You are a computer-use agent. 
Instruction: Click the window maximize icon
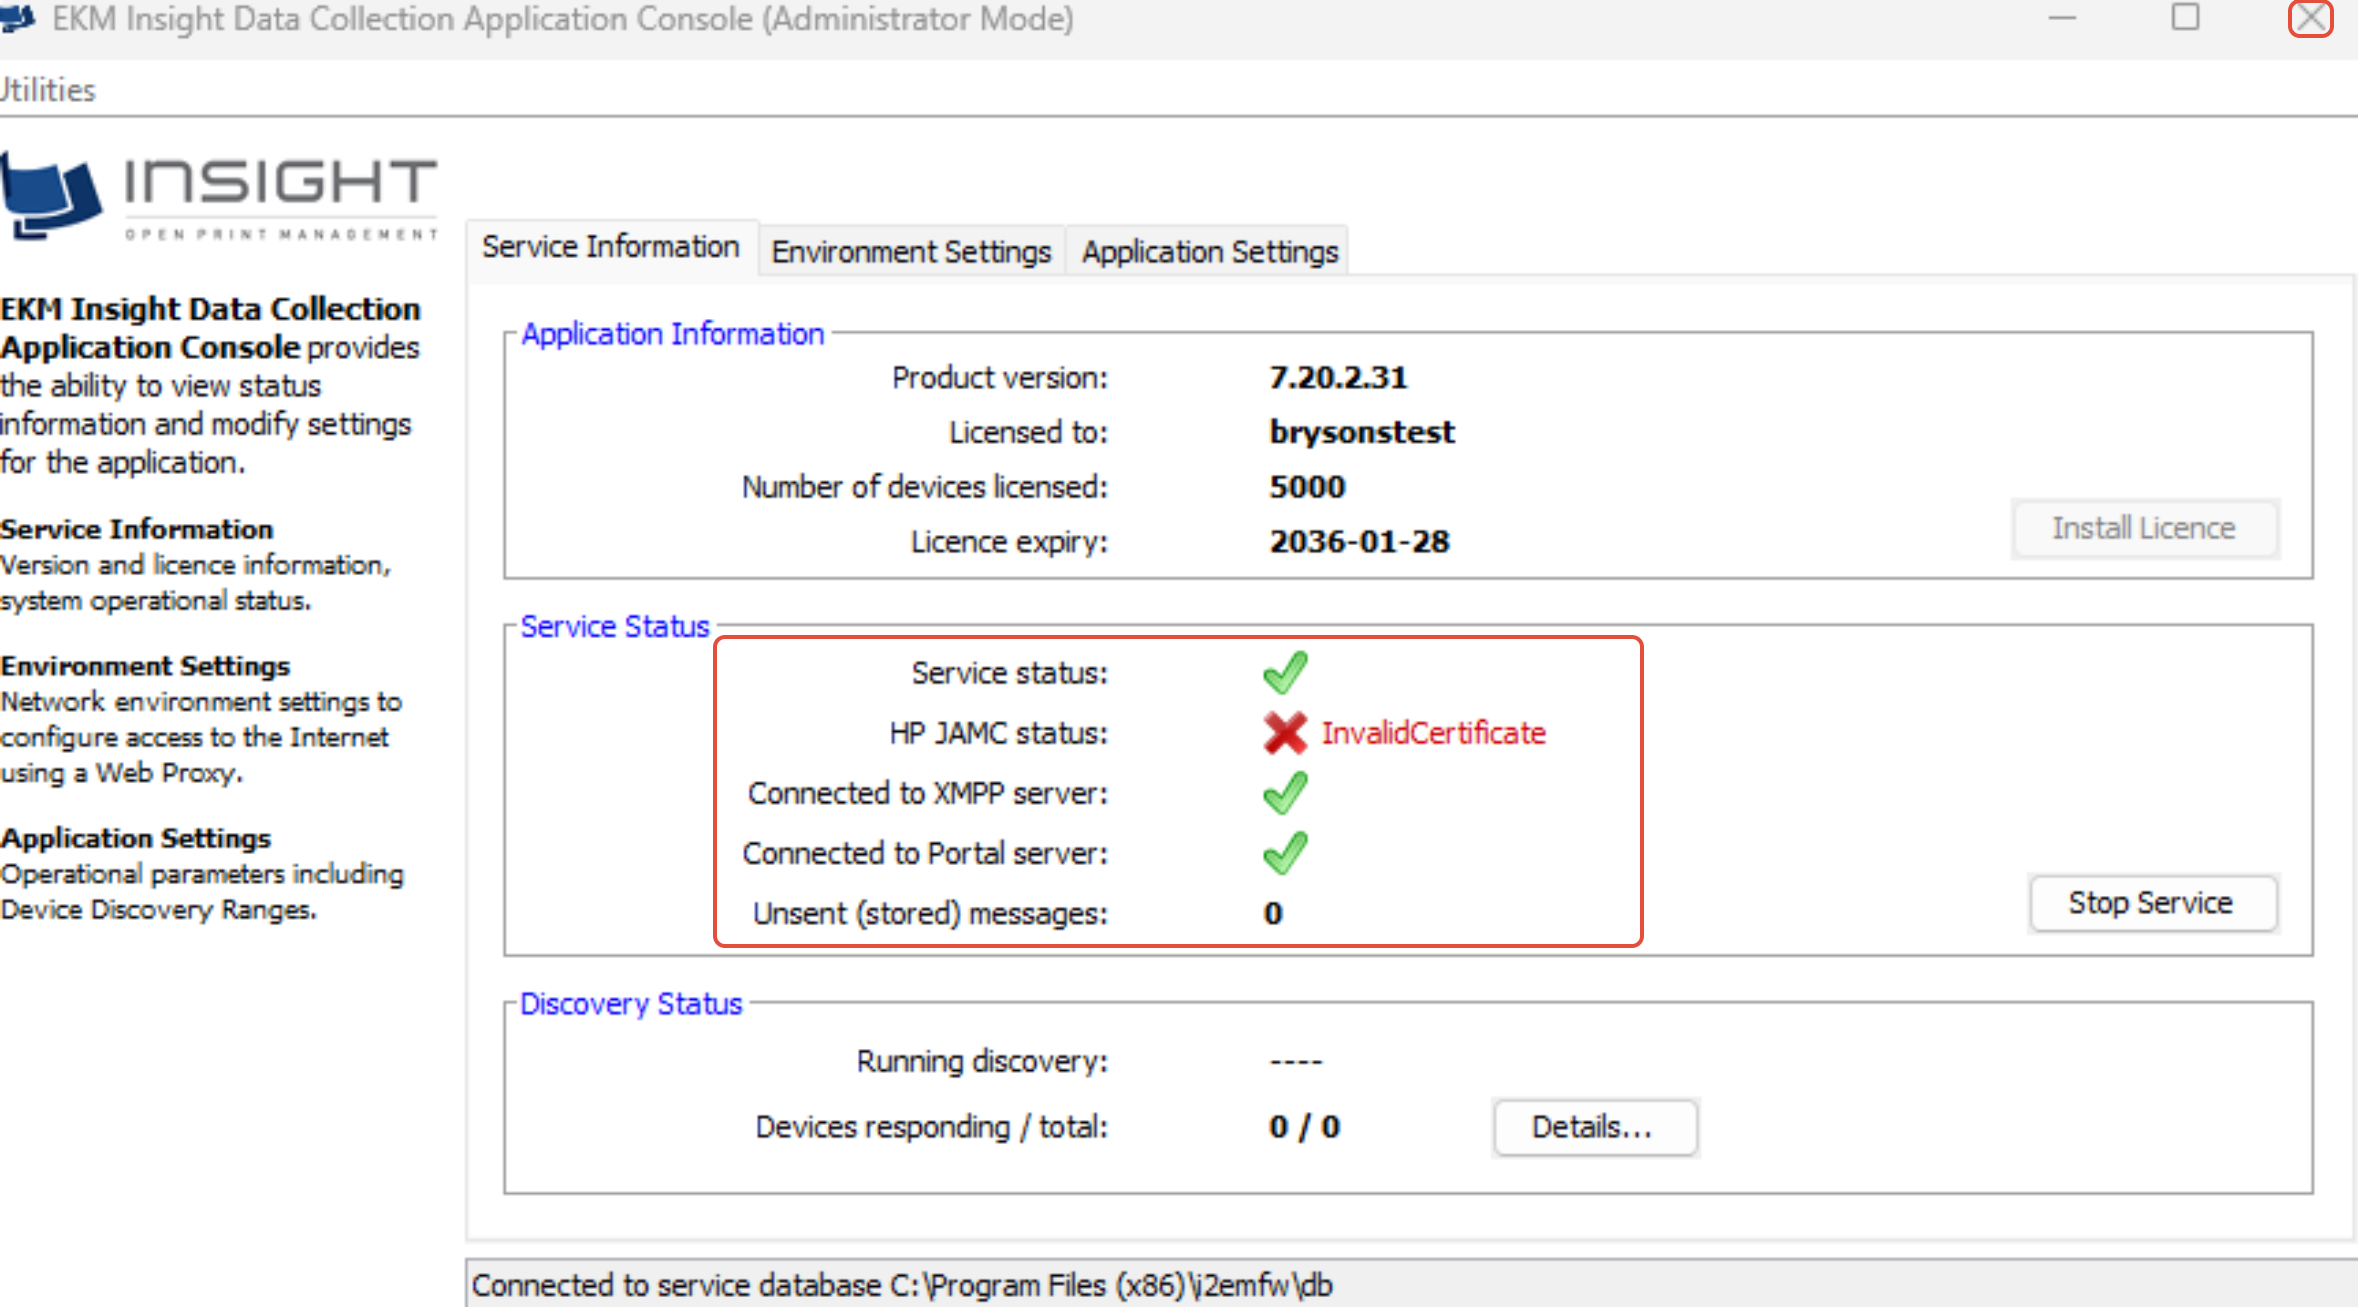pyautogui.click(x=2185, y=18)
